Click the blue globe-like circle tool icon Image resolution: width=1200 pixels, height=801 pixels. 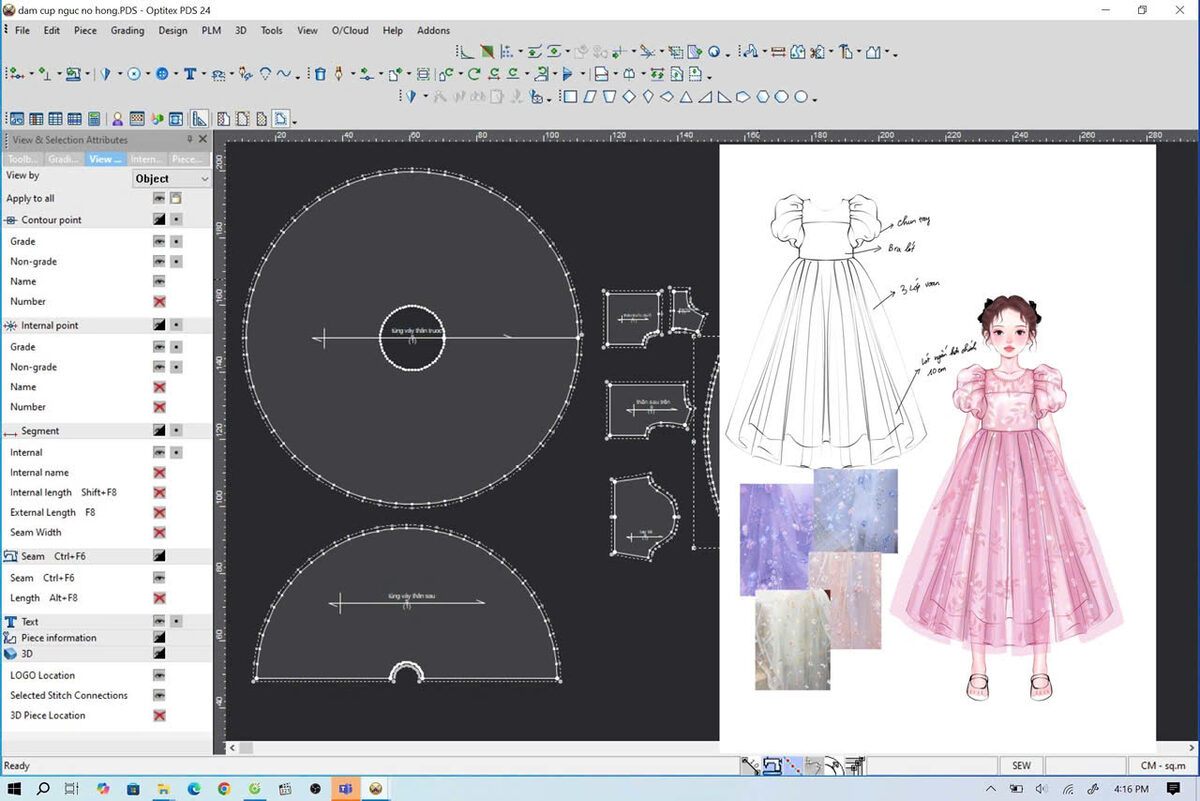click(161, 73)
